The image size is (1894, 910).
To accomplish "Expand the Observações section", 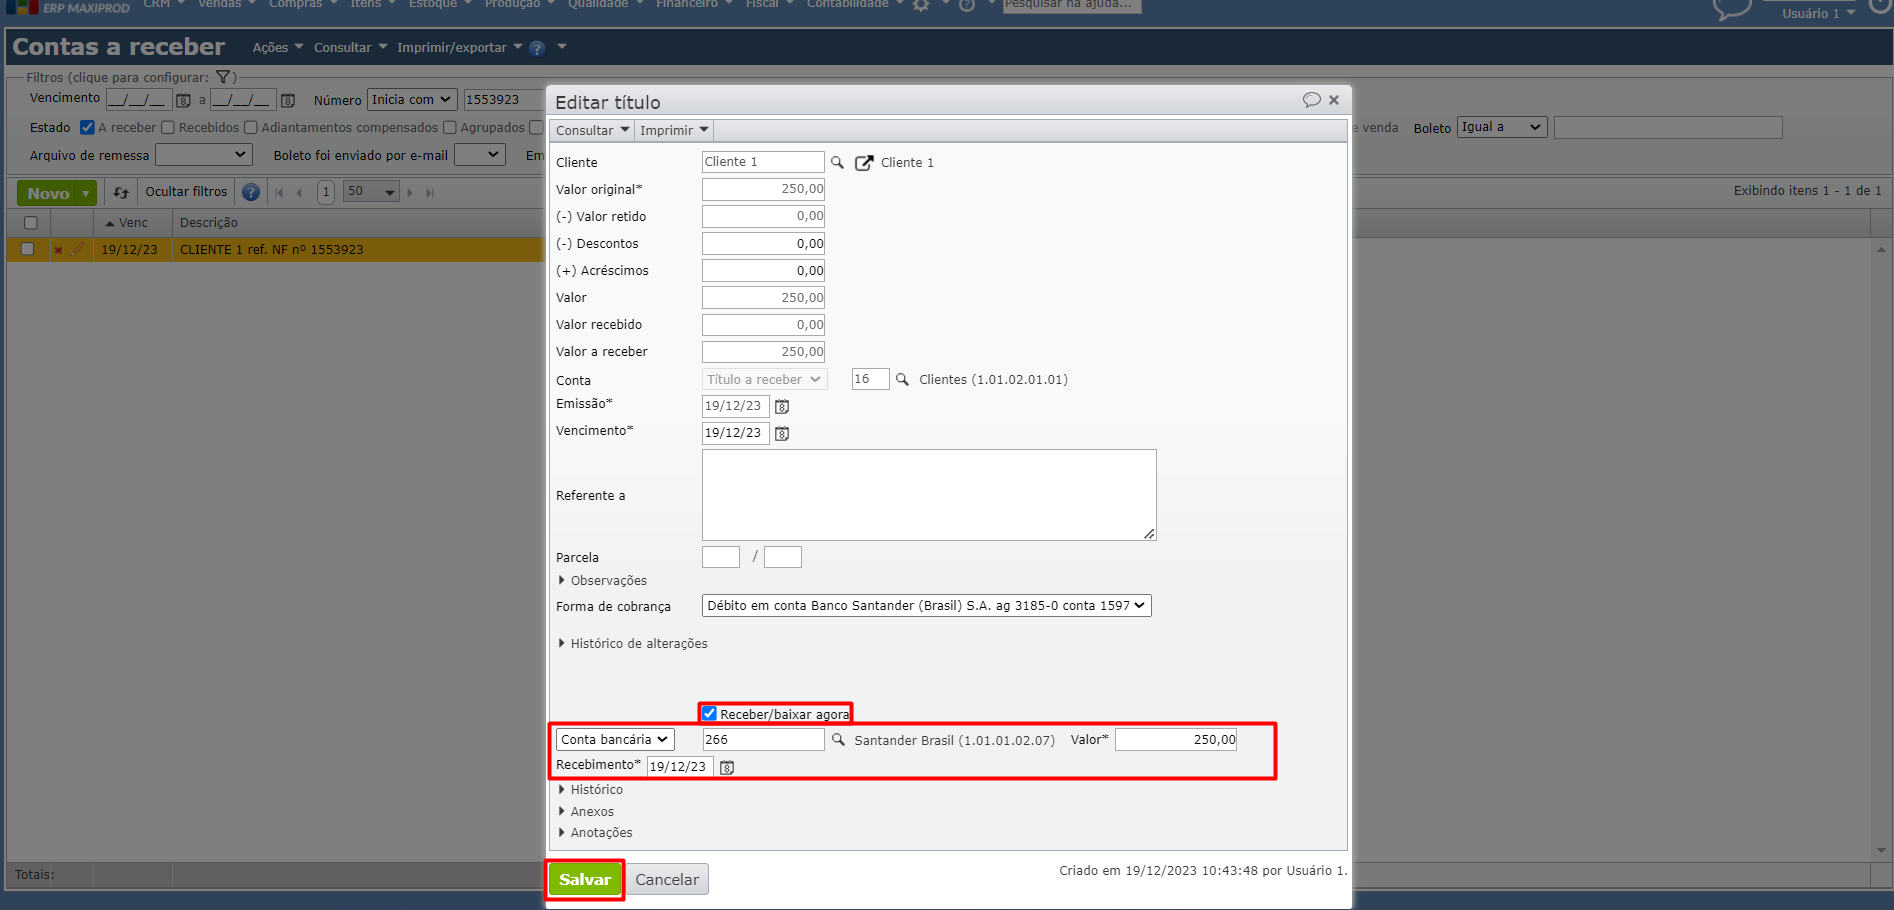I will 602,581.
